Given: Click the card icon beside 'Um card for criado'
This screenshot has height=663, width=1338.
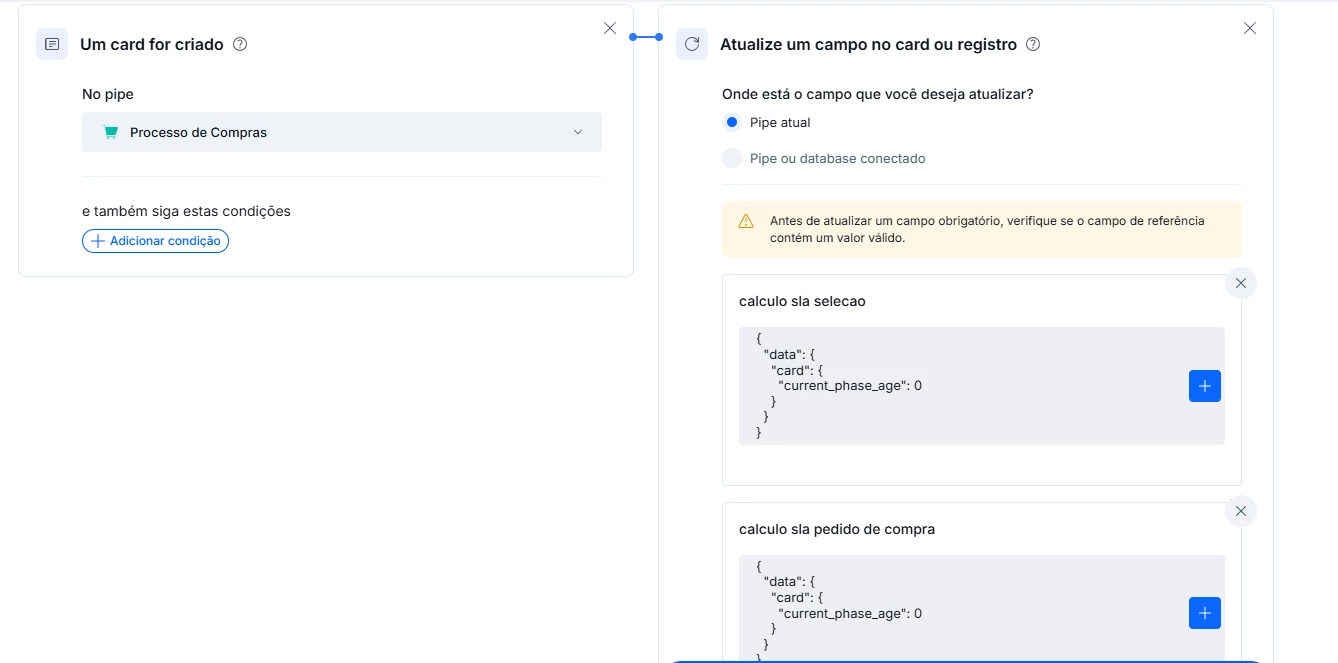Looking at the screenshot, I should pos(52,44).
